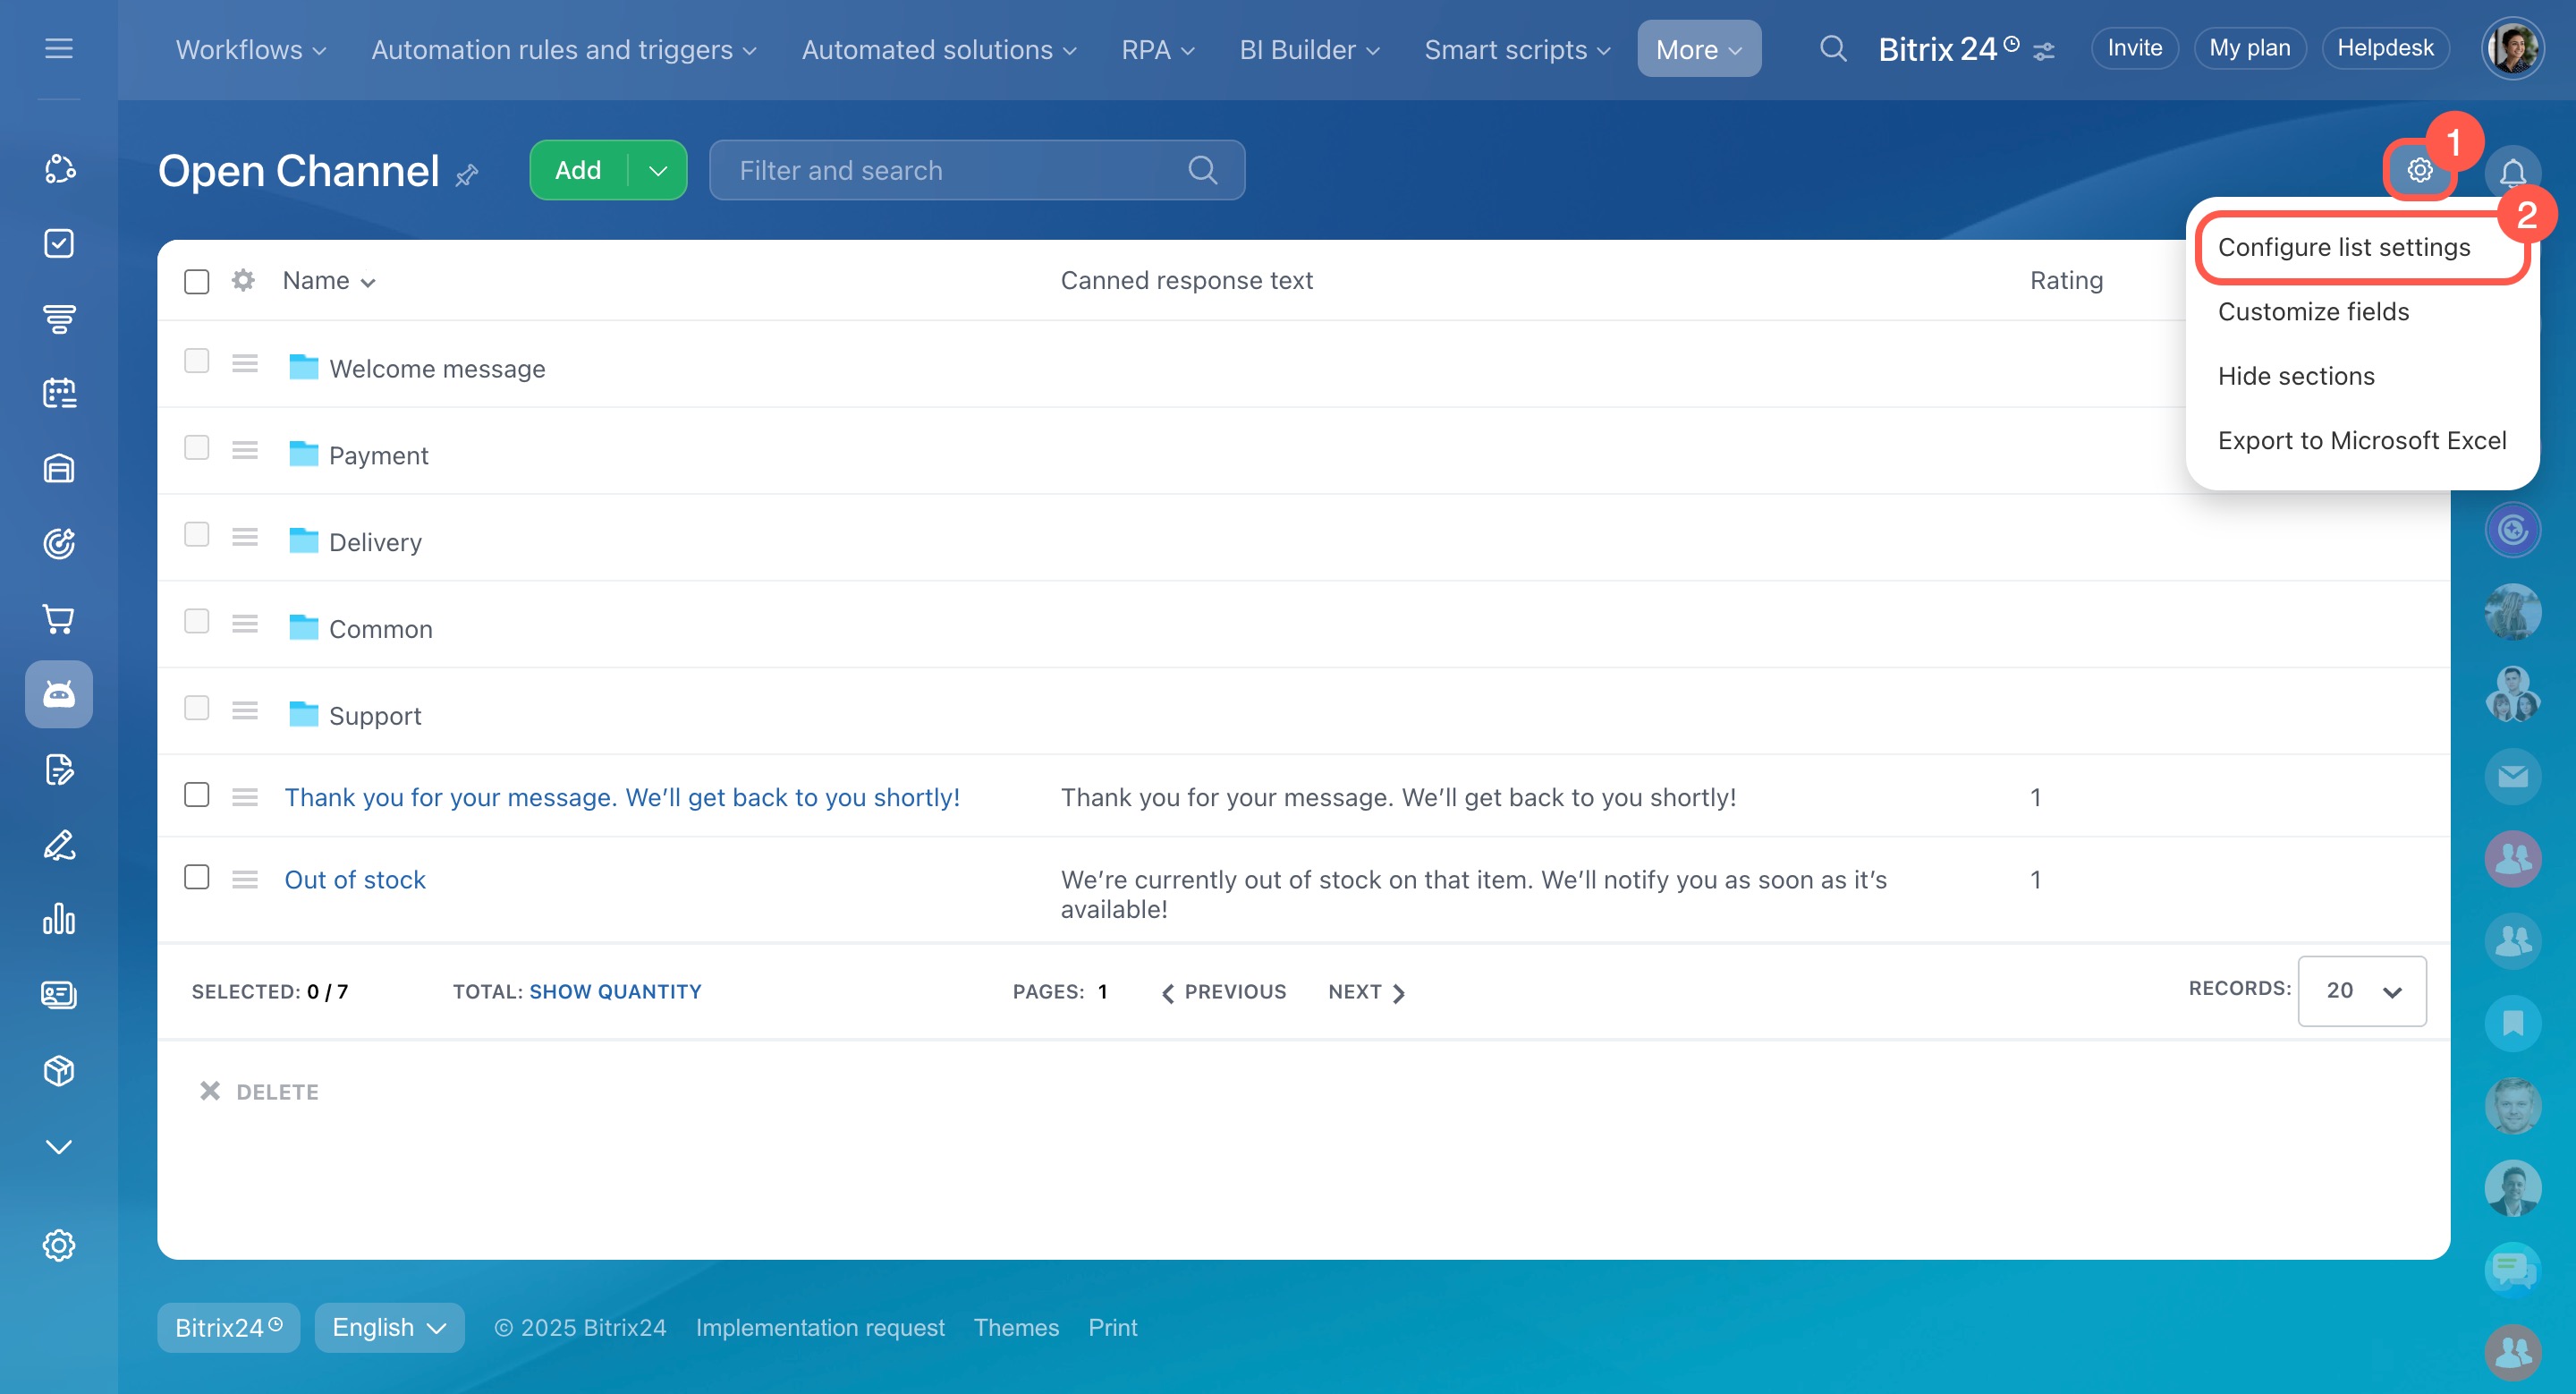Viewport: 2576px width, 1394px height.
Task: Click the Show Quantity link
Action: 615,991
